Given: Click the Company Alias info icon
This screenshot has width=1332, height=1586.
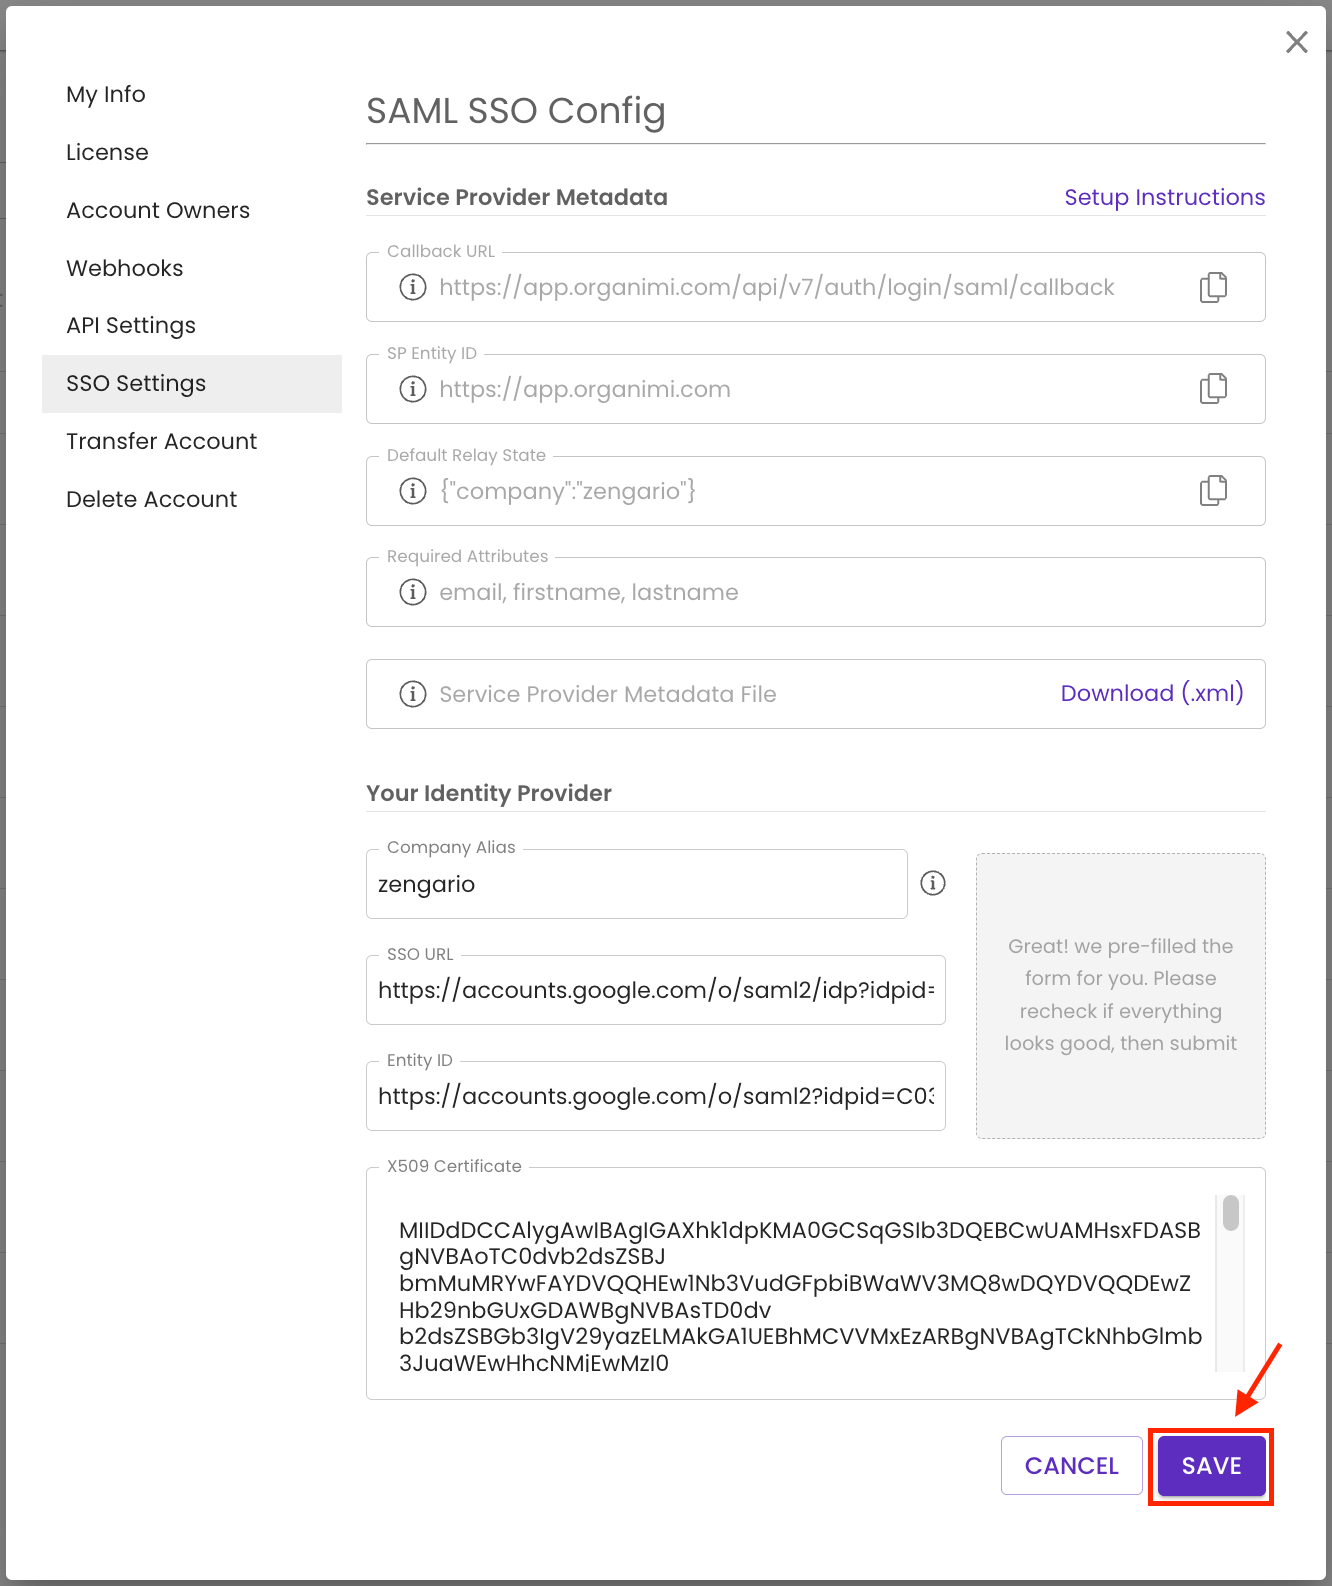Looking at the screenshot, I should (x=932, y=883).
